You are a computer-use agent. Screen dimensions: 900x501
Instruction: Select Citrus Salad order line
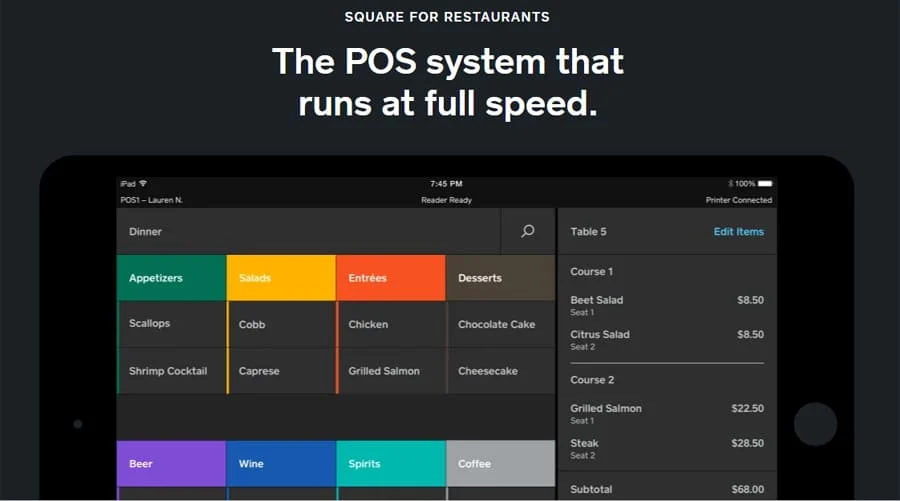[667, 340]
